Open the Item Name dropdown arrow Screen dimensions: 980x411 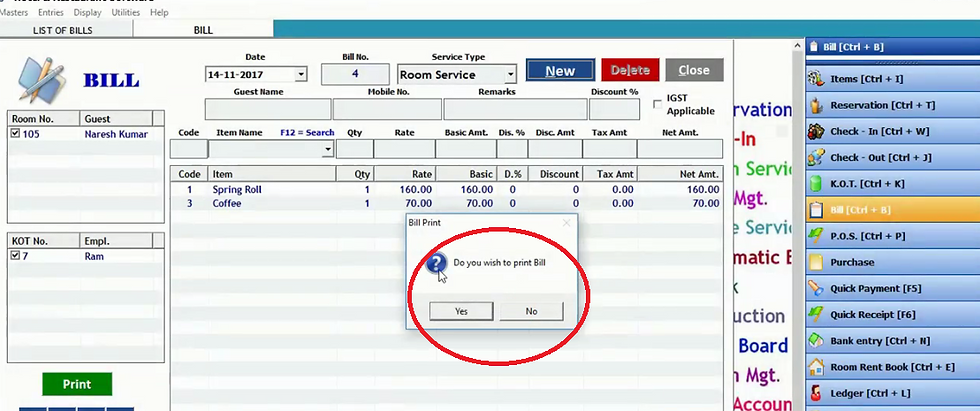coord(328,149)
